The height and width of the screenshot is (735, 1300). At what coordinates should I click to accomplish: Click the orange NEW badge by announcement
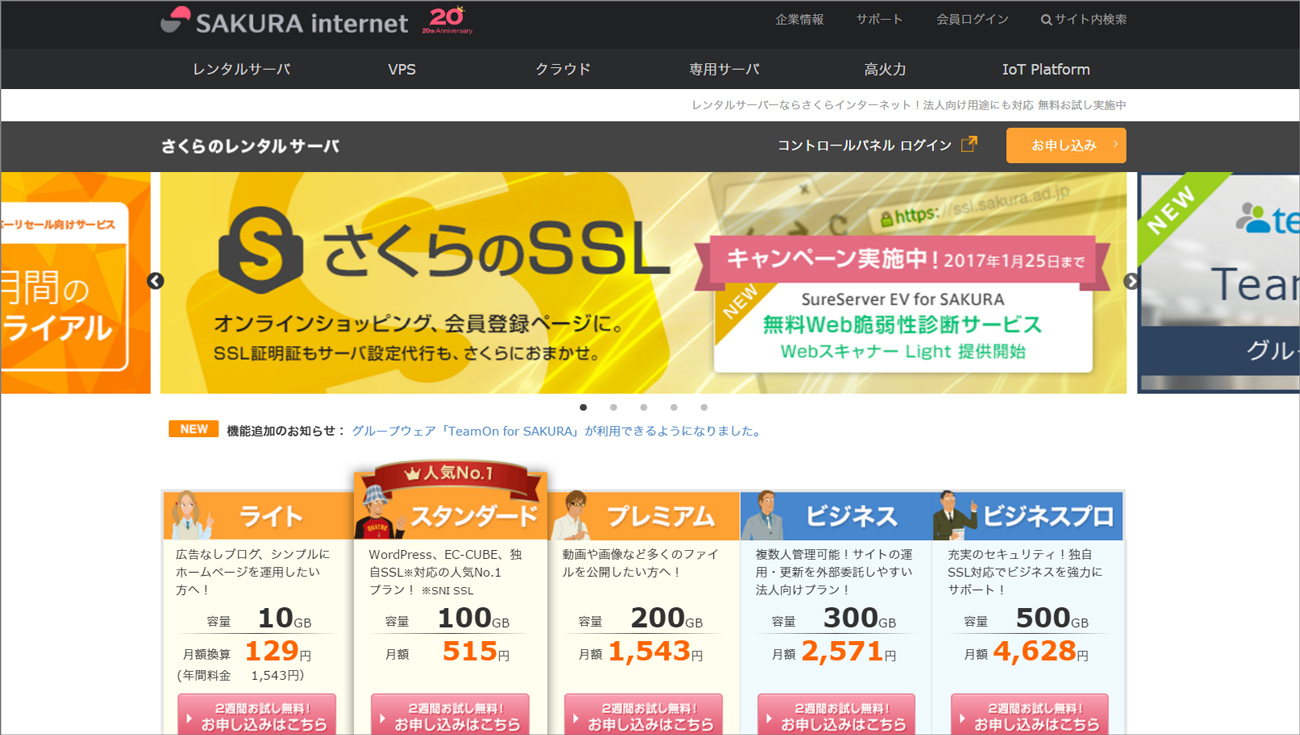[194, 429]
